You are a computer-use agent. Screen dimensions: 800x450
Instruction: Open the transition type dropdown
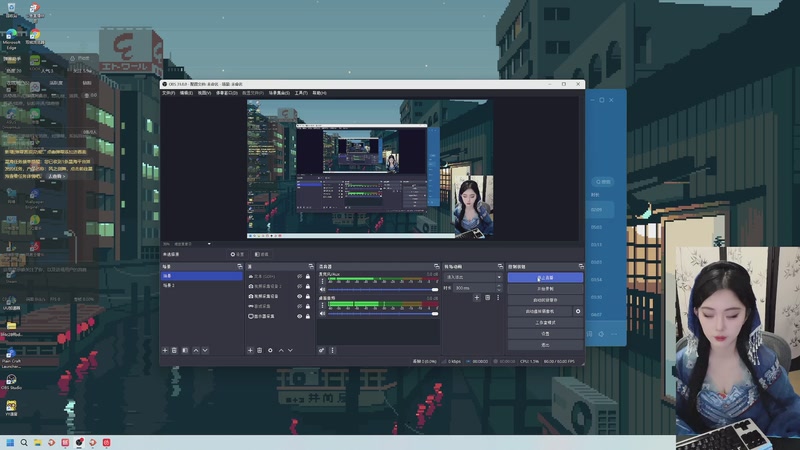pos(473,277)
